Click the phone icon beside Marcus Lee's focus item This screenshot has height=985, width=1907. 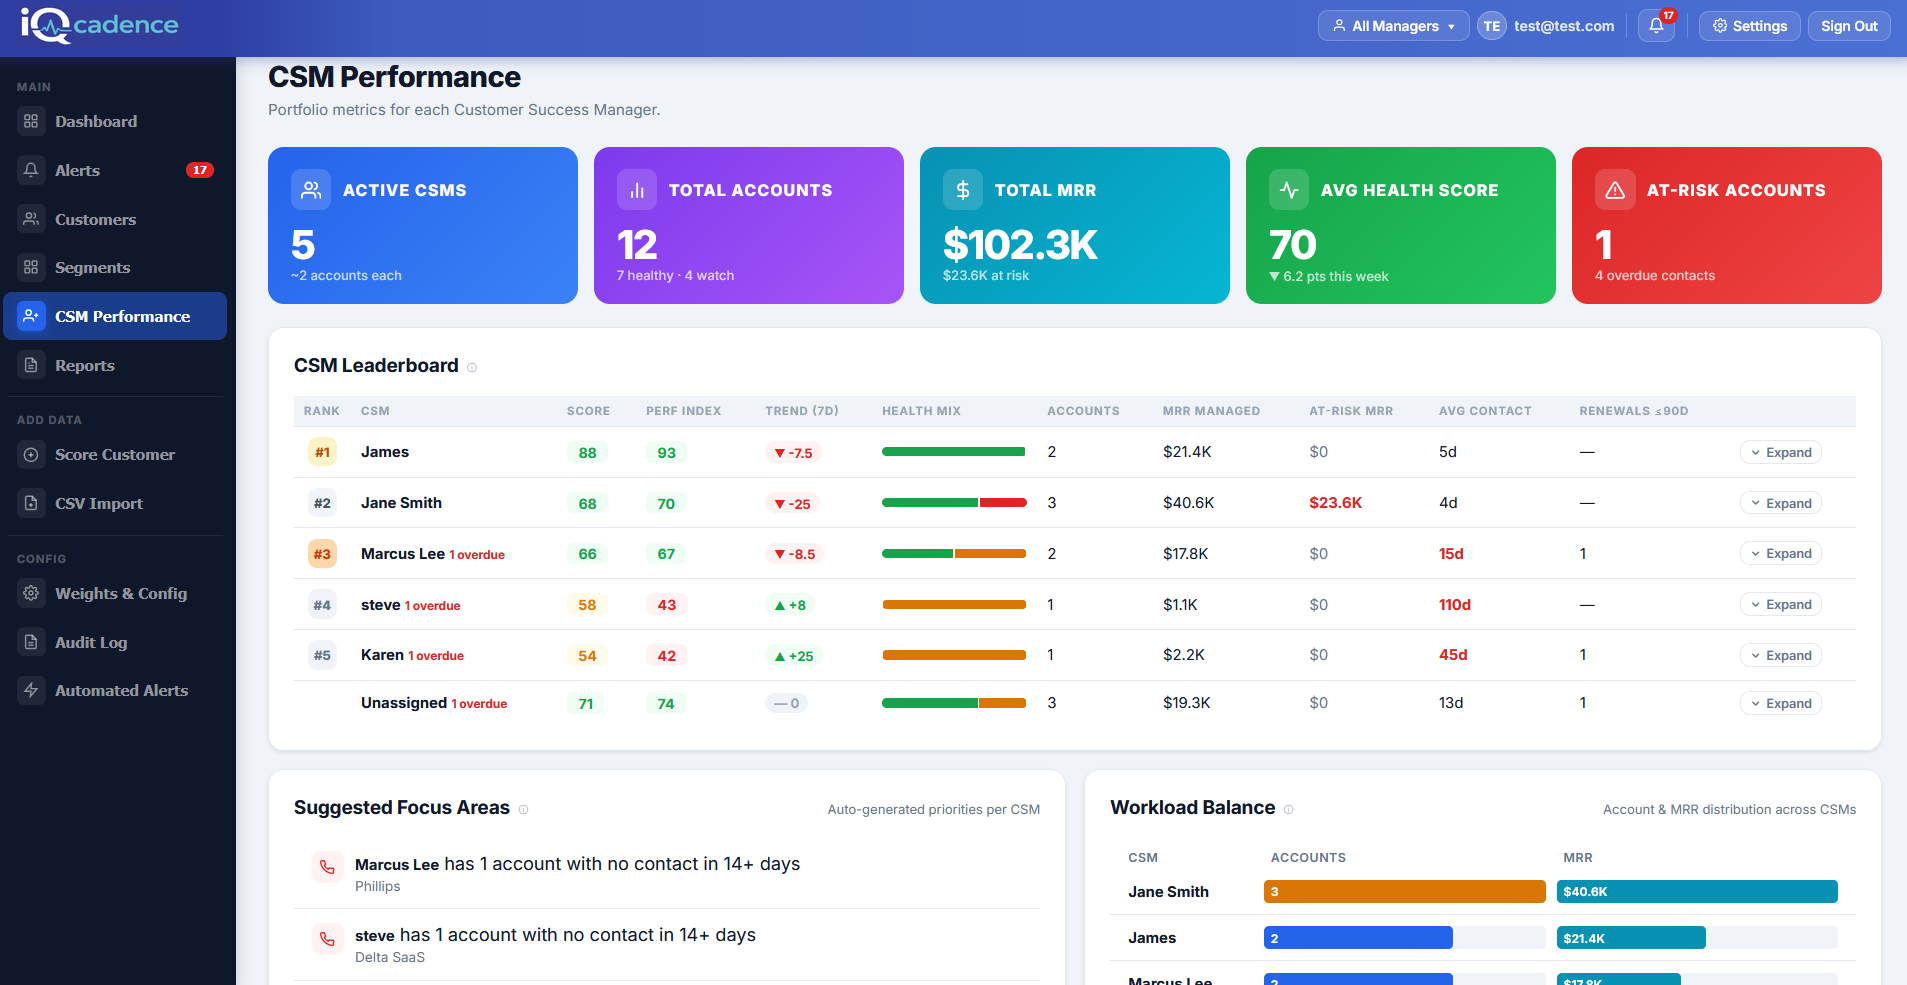(327, 866)
